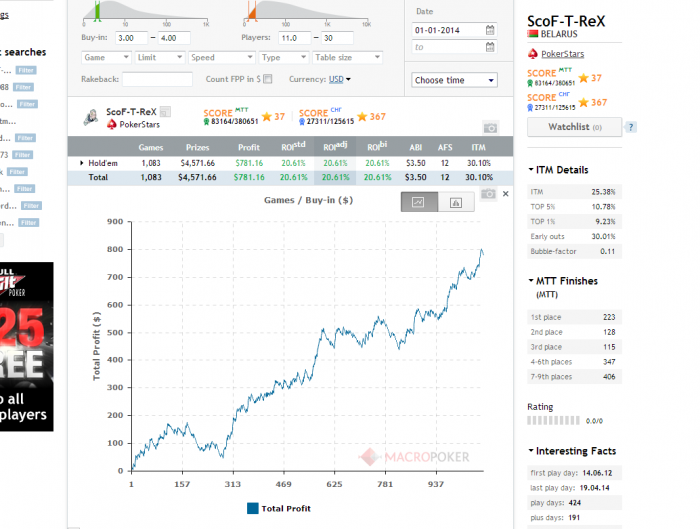The height and width of the screenshot is (529, 700).
Task: Click the Total row profit $781.16
Action: (249, 177)
